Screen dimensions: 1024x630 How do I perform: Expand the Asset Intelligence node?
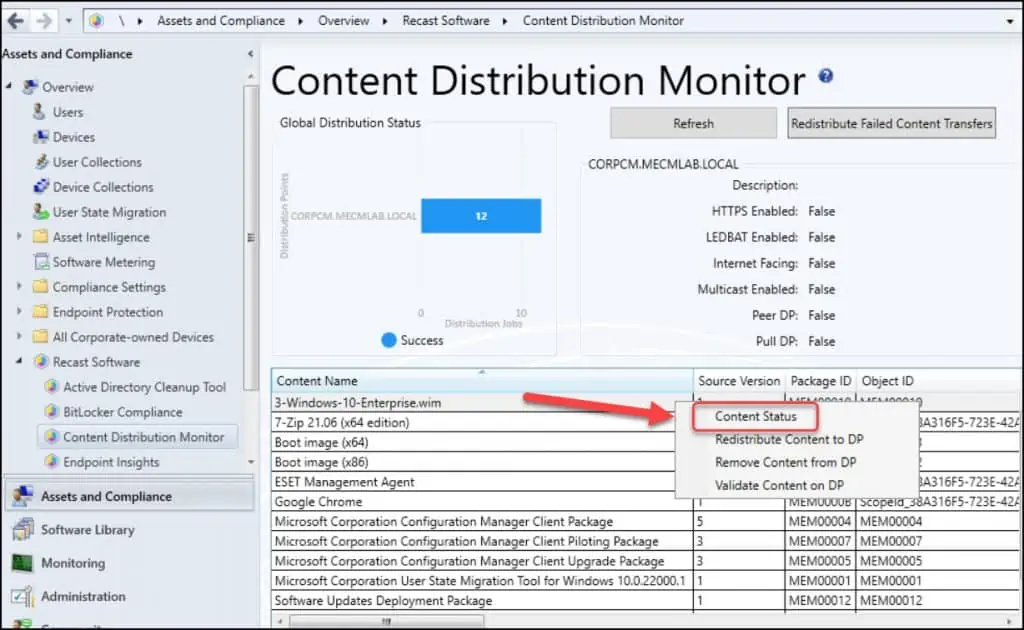coord(19,236)
